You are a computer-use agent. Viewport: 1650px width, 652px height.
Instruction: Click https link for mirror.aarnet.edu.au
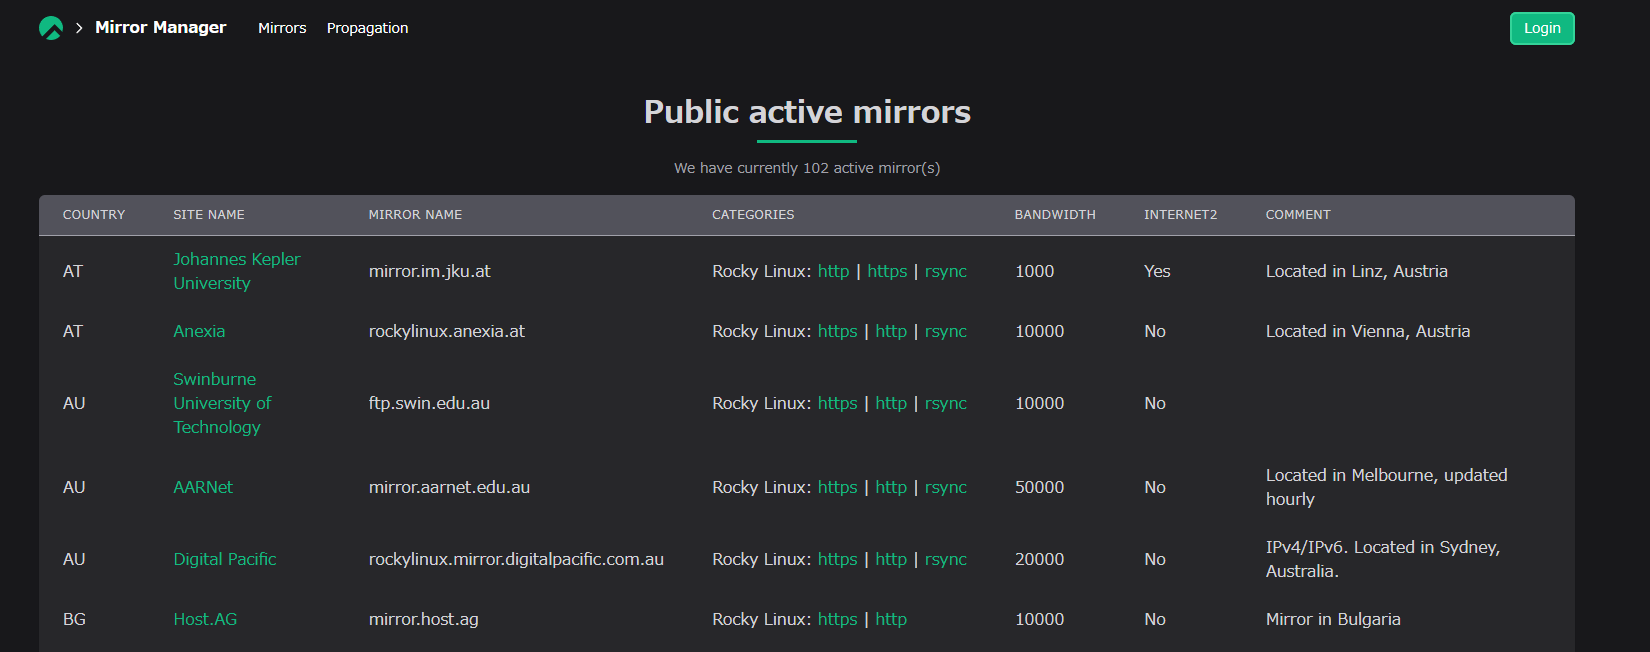(838, 487)
